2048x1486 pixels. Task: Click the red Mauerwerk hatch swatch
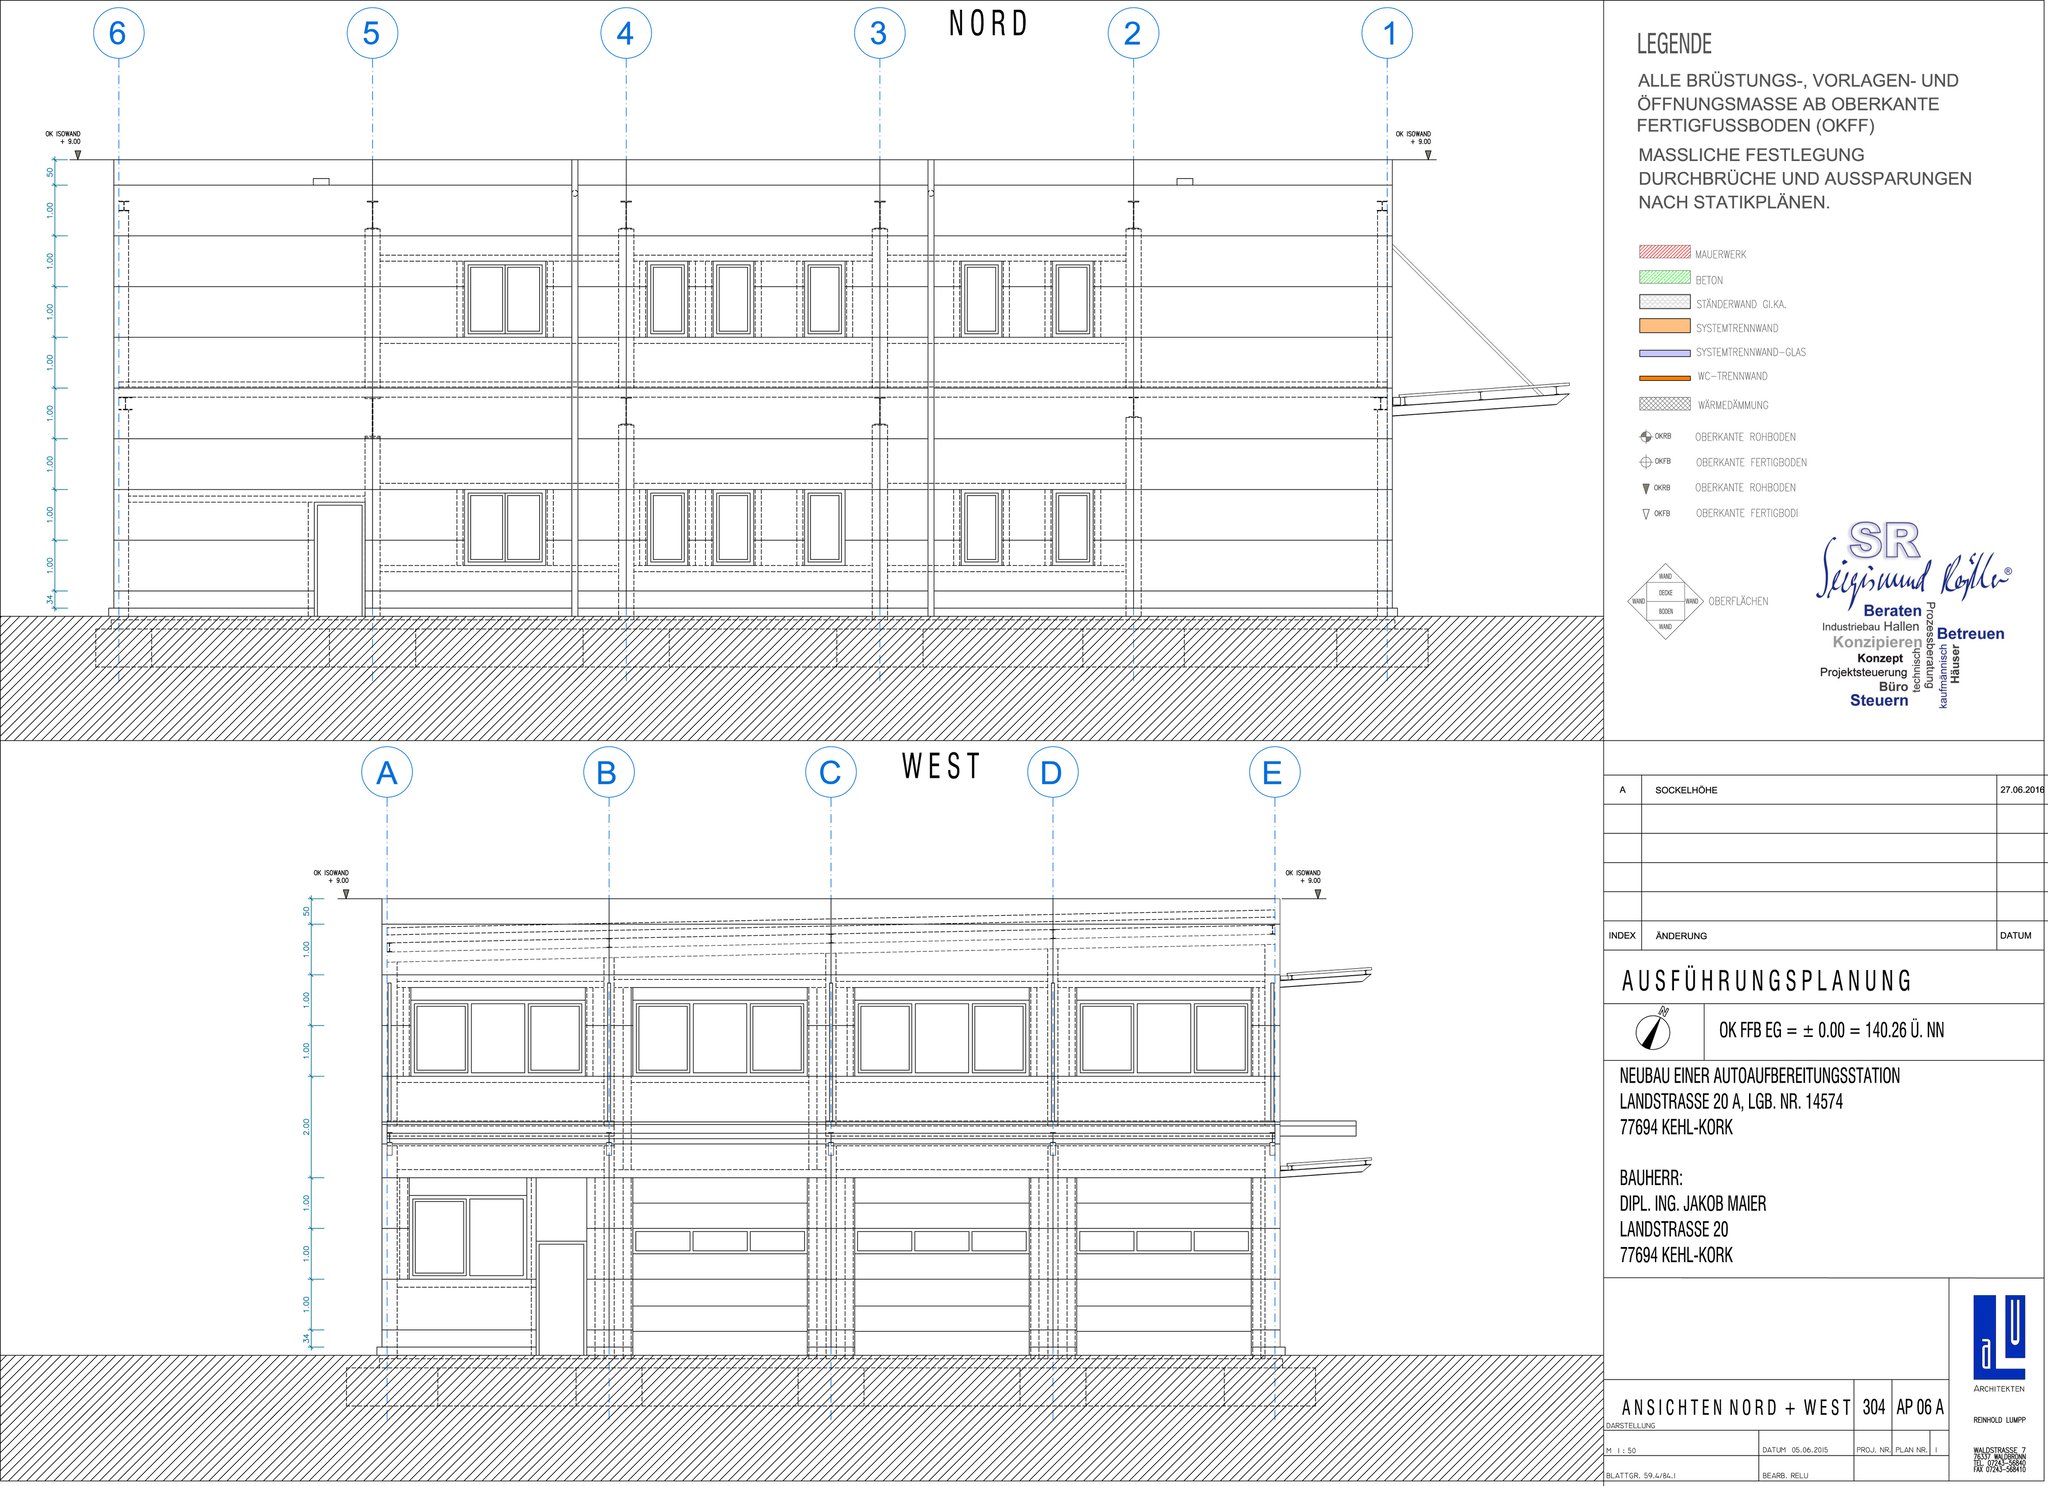click(1664, 253)
